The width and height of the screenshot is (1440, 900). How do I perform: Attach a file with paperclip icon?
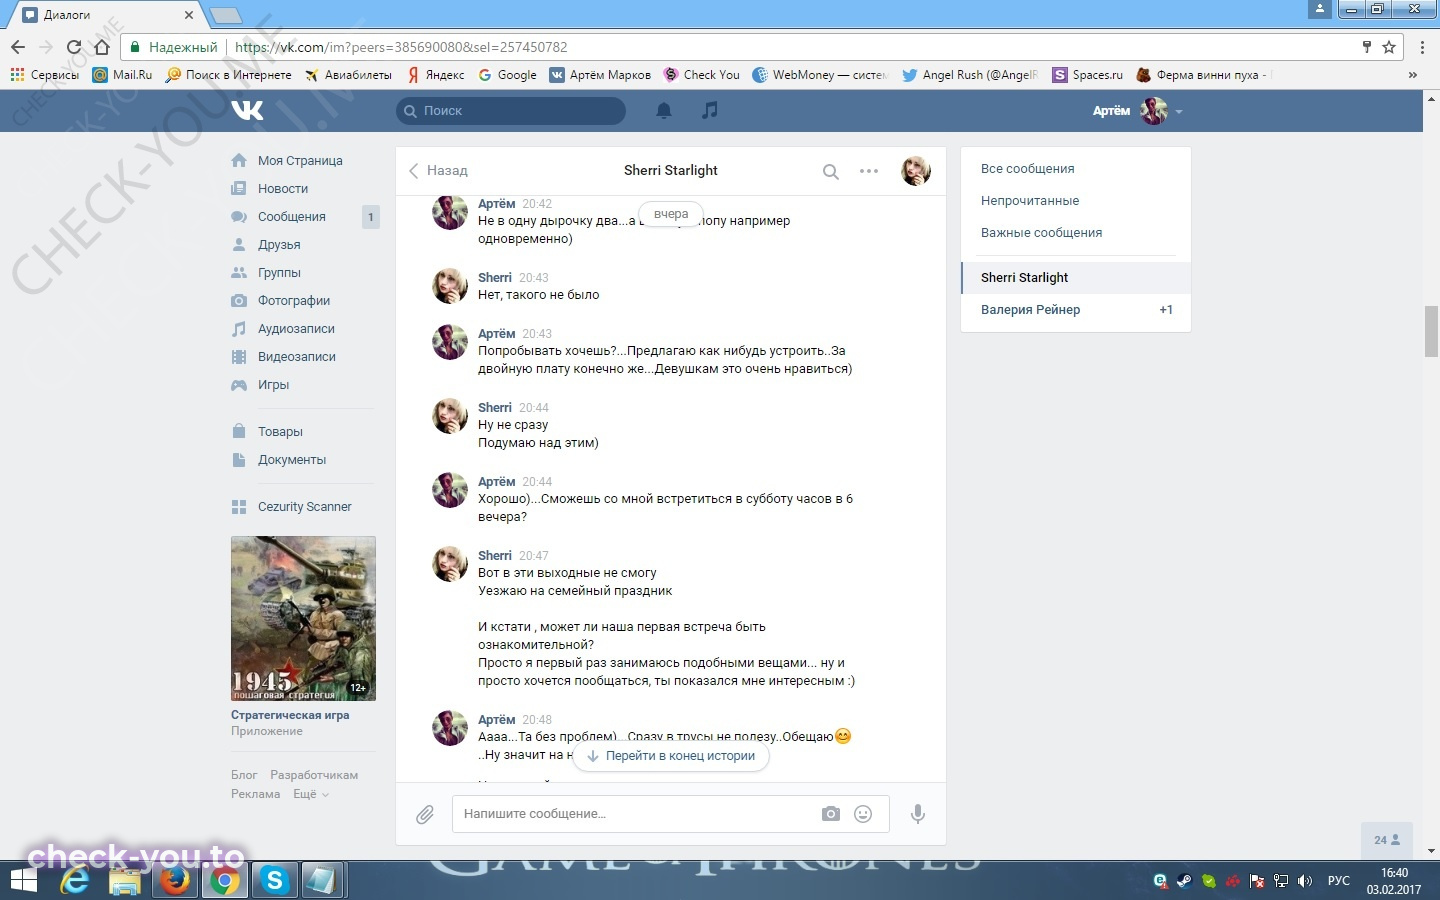click(x=425, y=814)
